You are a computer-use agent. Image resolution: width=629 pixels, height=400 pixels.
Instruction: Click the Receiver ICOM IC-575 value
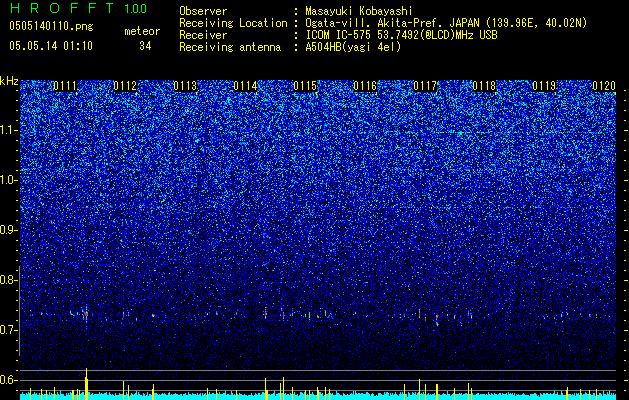pos(401,35)
